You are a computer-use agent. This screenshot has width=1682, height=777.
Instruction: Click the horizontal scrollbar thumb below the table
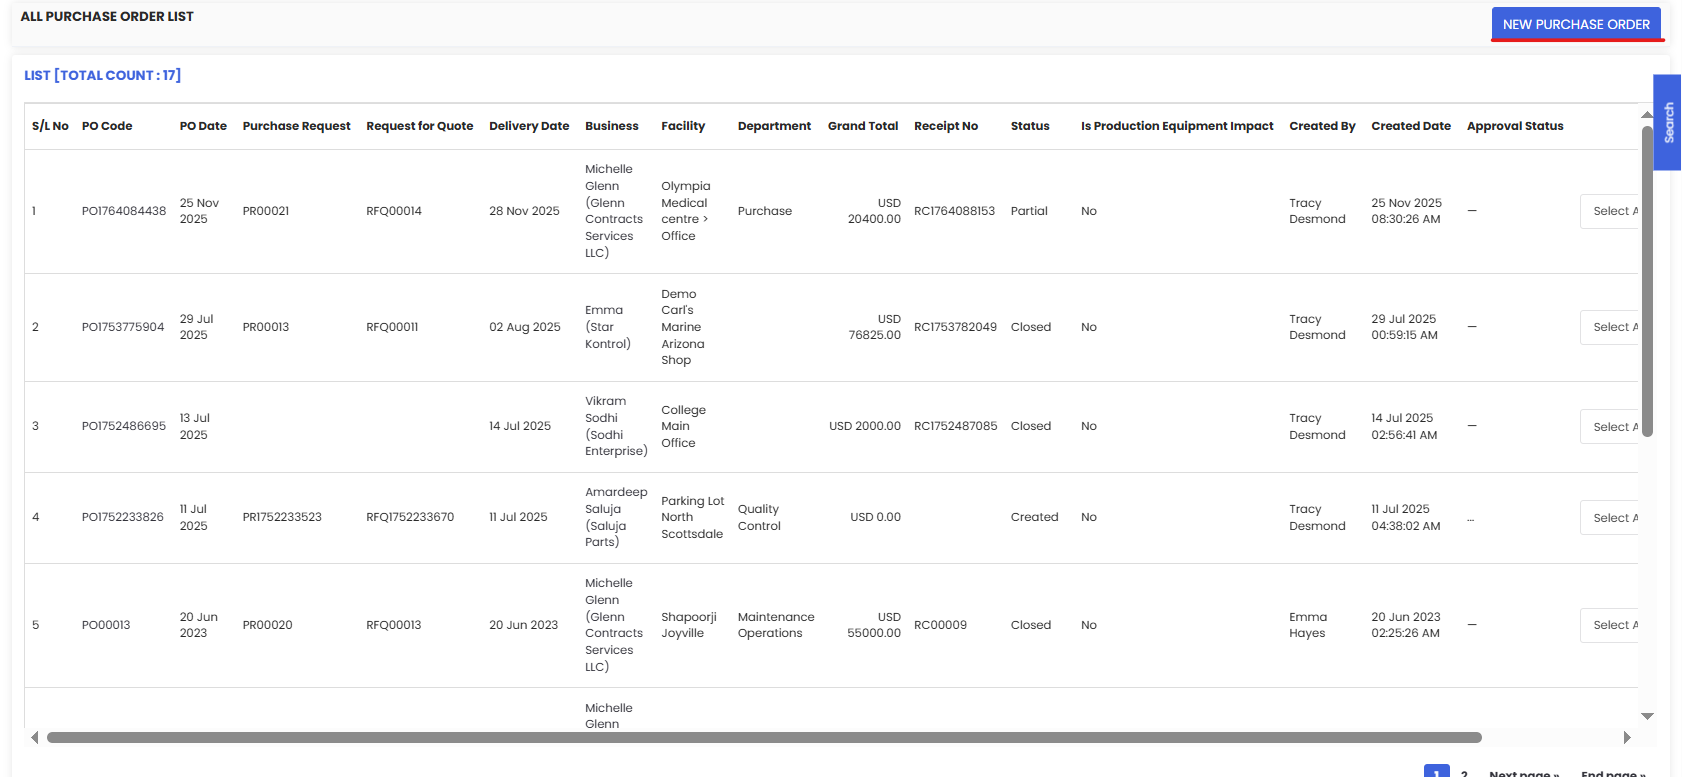pyautogui.click(x=764, y=738)
